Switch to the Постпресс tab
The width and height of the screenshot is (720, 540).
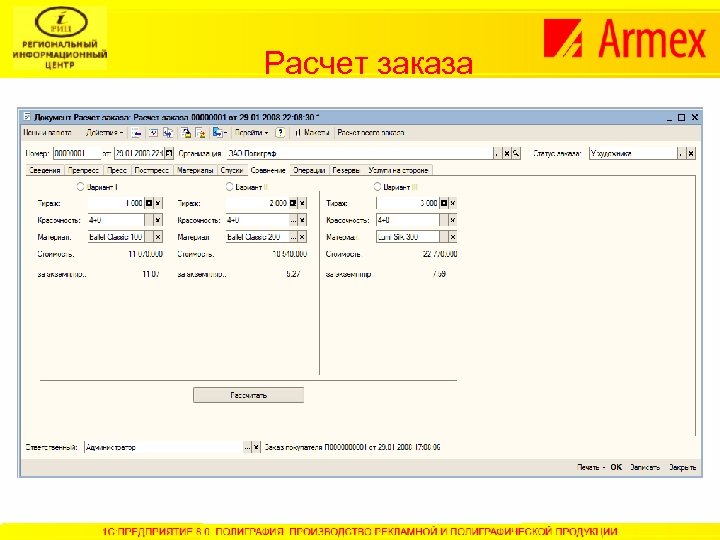(x=152, y=170)
